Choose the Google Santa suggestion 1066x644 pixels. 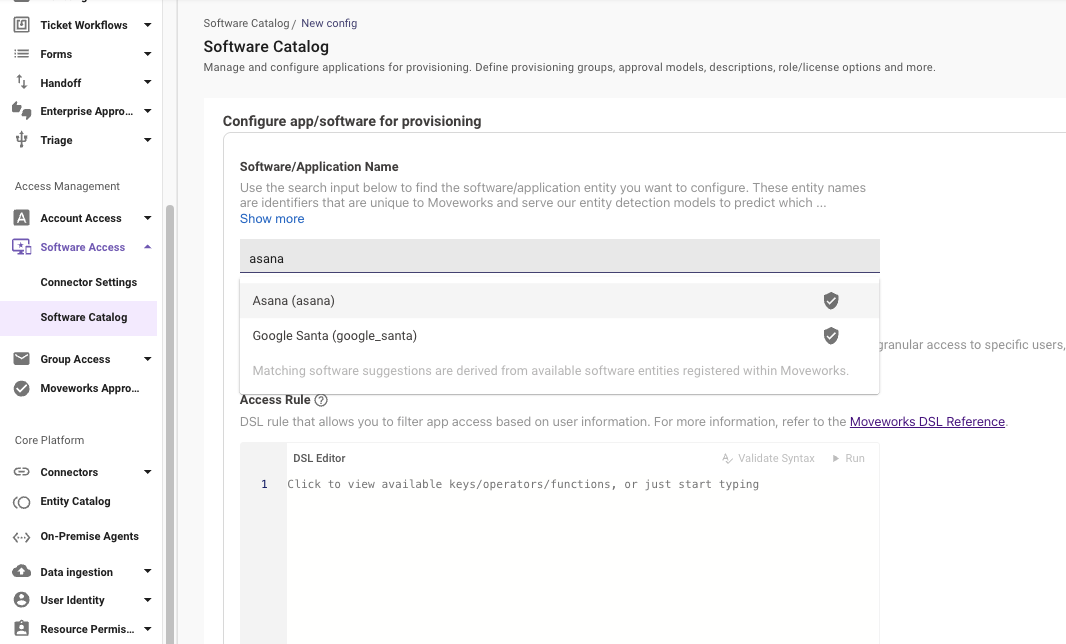tap(335, 336)
